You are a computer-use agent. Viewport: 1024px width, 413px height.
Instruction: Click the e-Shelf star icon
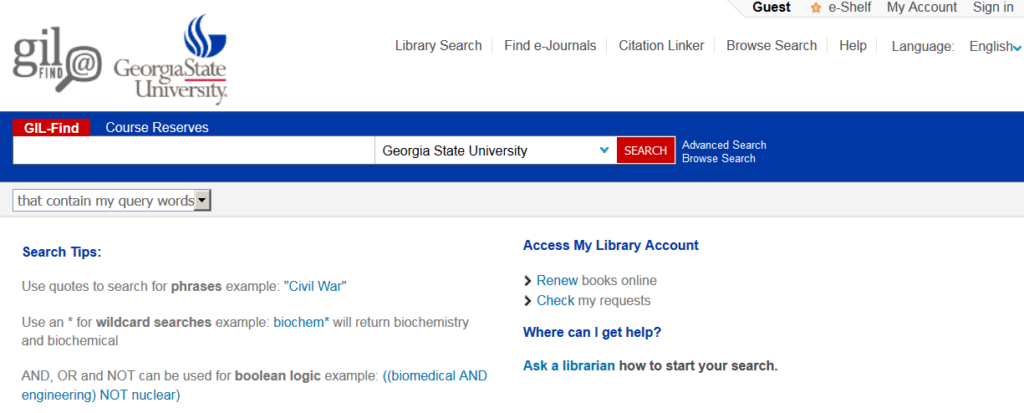point(816,8)
